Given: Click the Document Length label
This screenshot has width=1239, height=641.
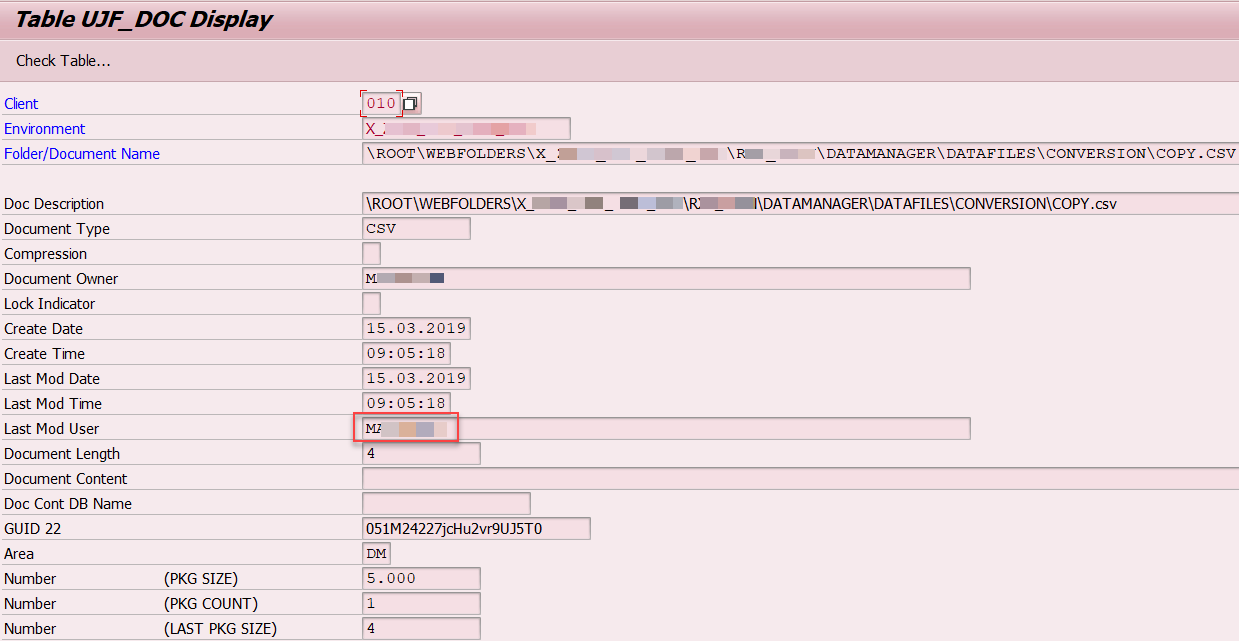Looking at the screenshot, I should (62, 454).
